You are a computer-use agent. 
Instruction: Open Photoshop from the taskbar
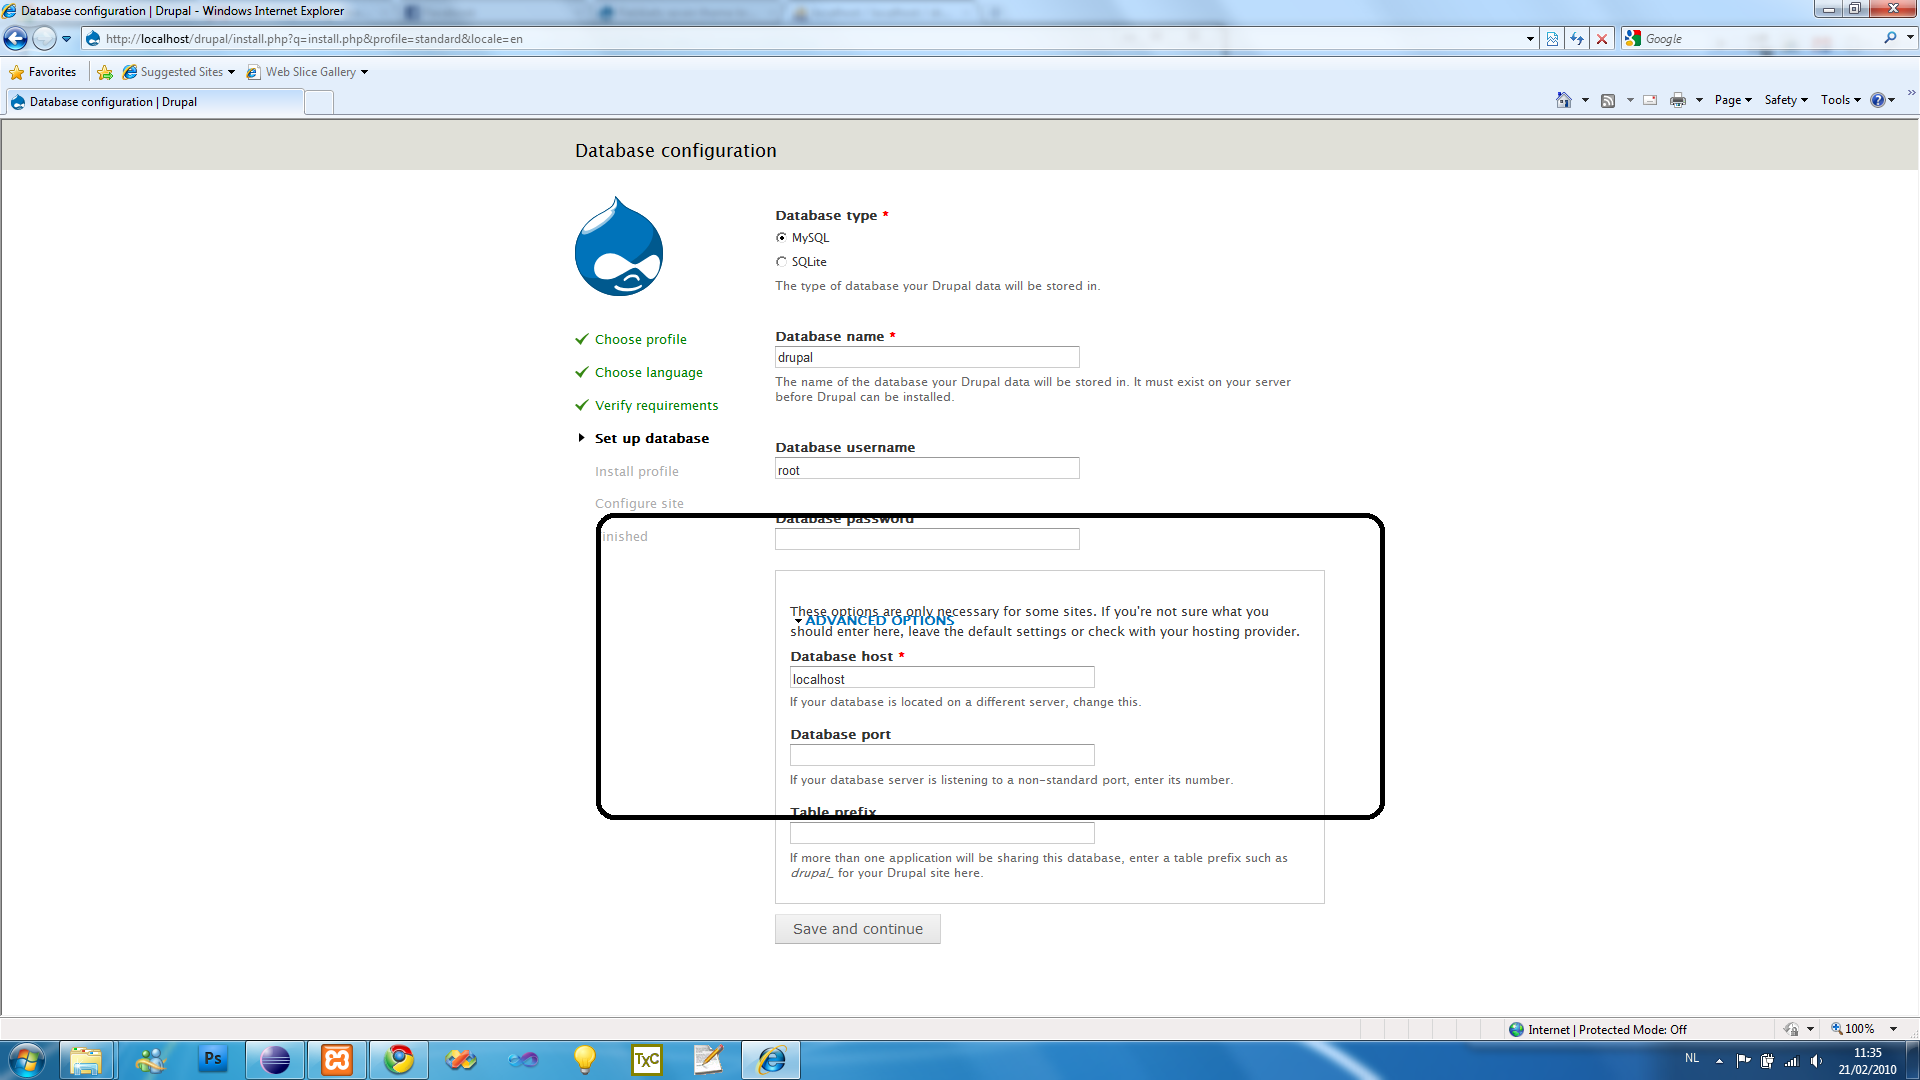point(213,1059)
